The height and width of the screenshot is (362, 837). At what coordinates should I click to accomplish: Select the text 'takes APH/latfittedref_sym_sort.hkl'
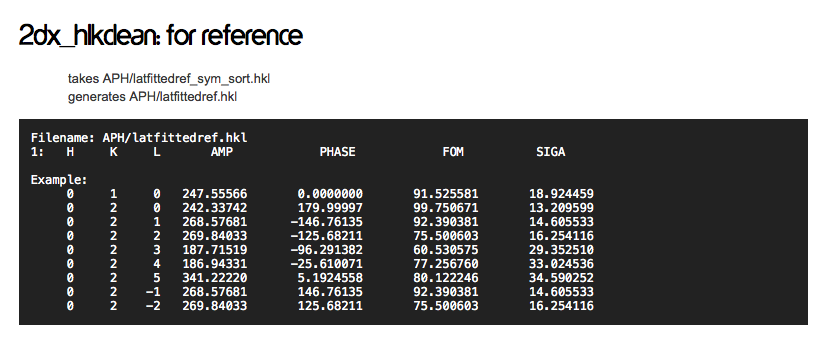tap(169, 79)
